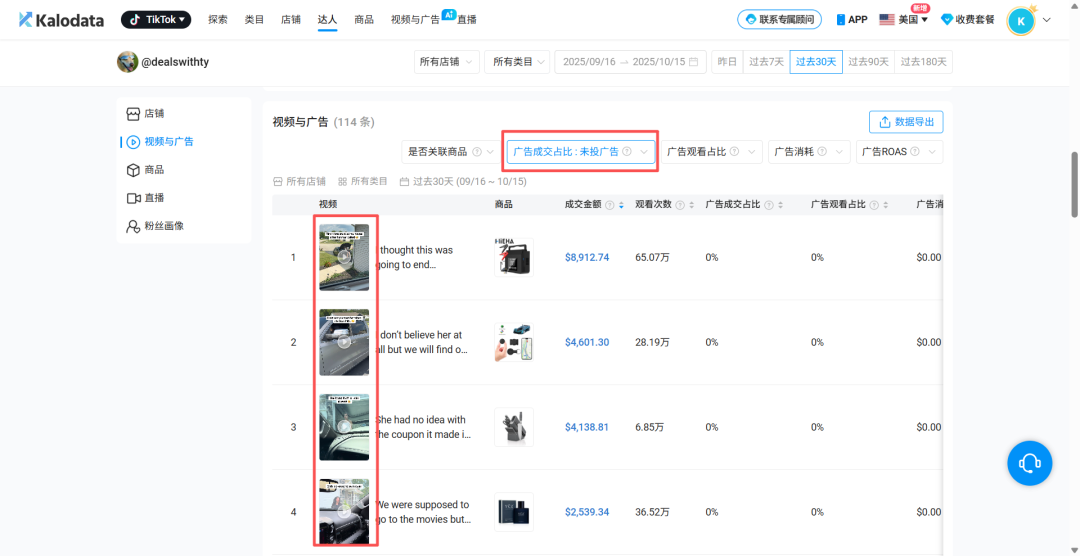Select the 过去7天 time range

pyautogui.click(x=765, y=62)
